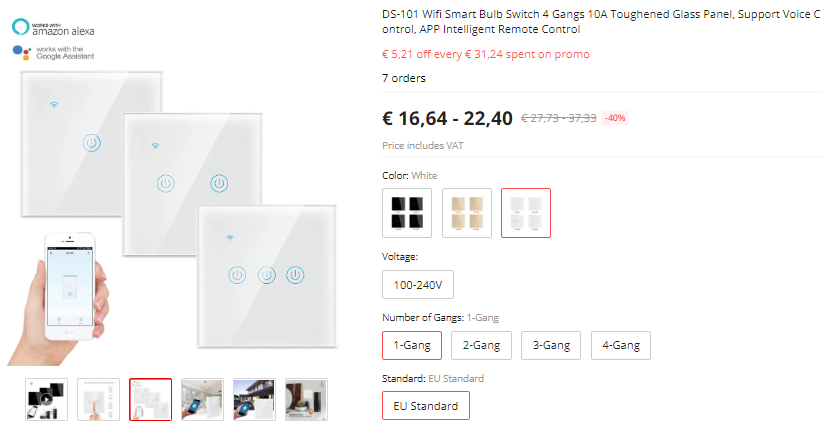Choose the white color swatch
The width and height of the screenshot is (828, 433).
526,212
